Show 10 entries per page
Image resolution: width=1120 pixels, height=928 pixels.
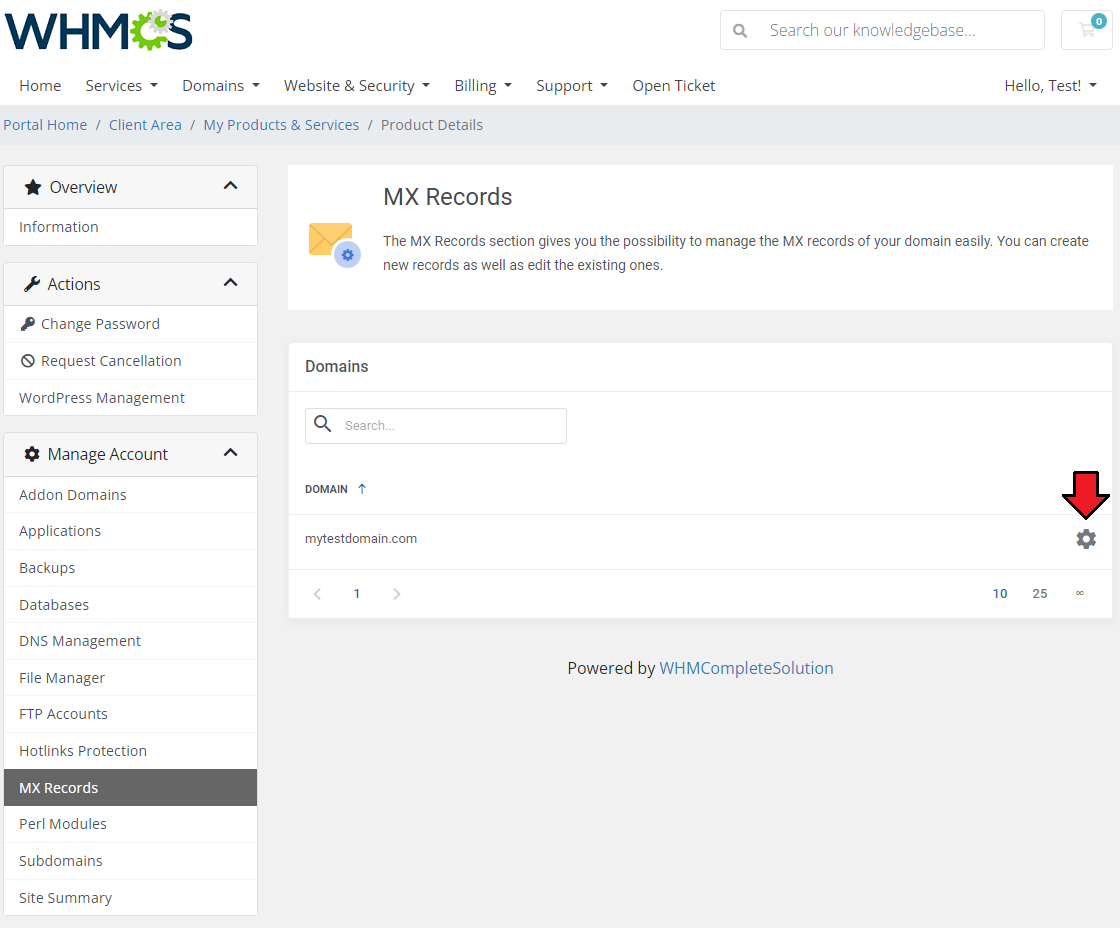tap(1000, 594)
